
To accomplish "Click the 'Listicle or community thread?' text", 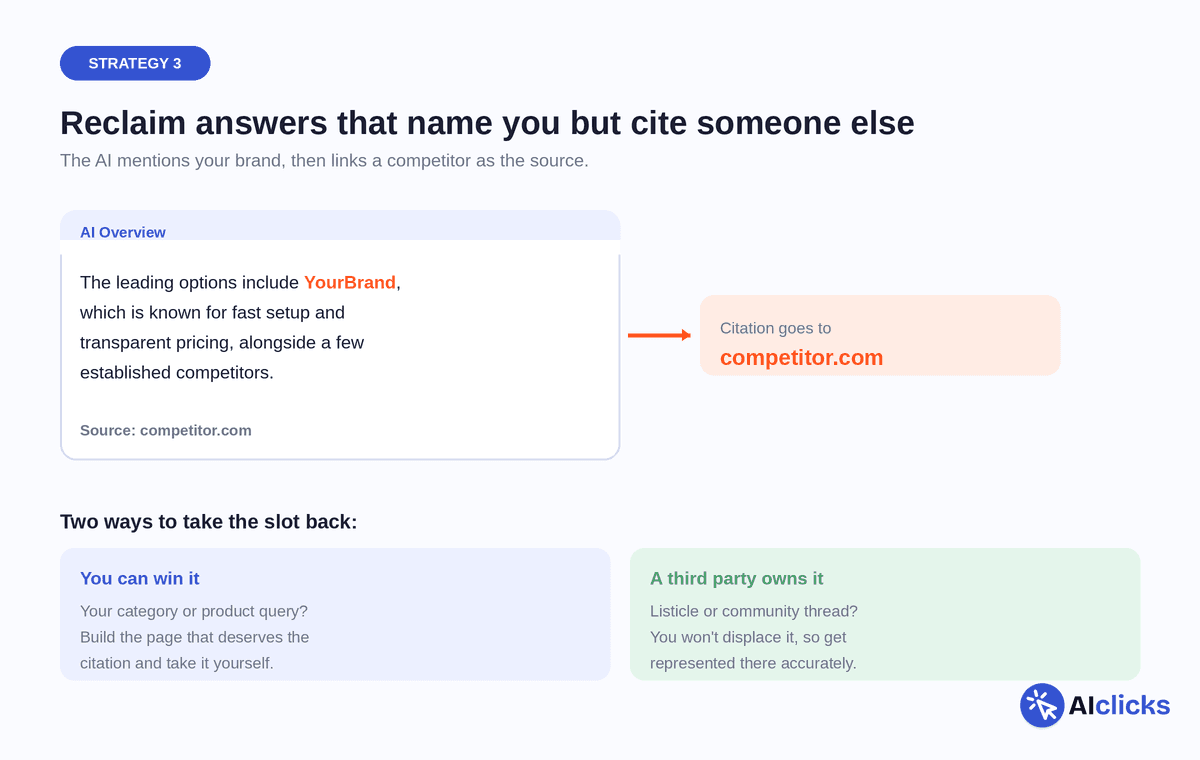I will click(x=754, y=611).
